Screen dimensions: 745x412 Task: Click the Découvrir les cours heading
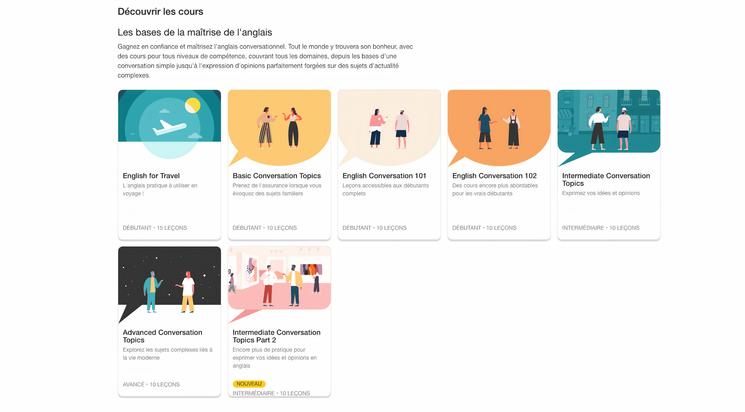(161, 12)
